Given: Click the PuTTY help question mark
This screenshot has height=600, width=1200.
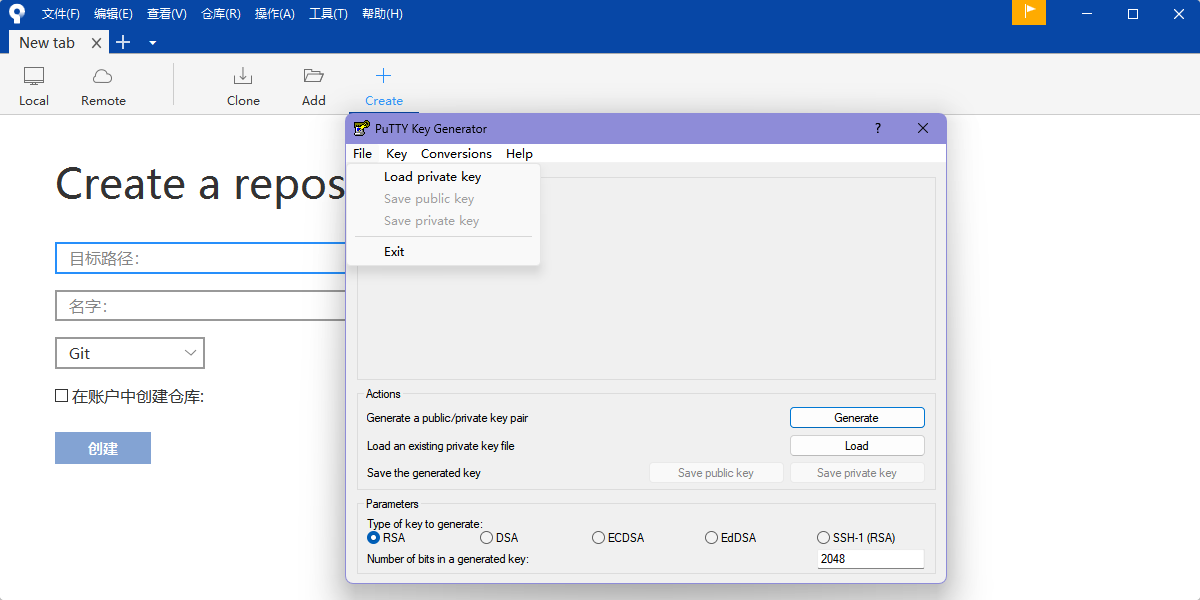Looking at the screenshot, I should (878, 128).
